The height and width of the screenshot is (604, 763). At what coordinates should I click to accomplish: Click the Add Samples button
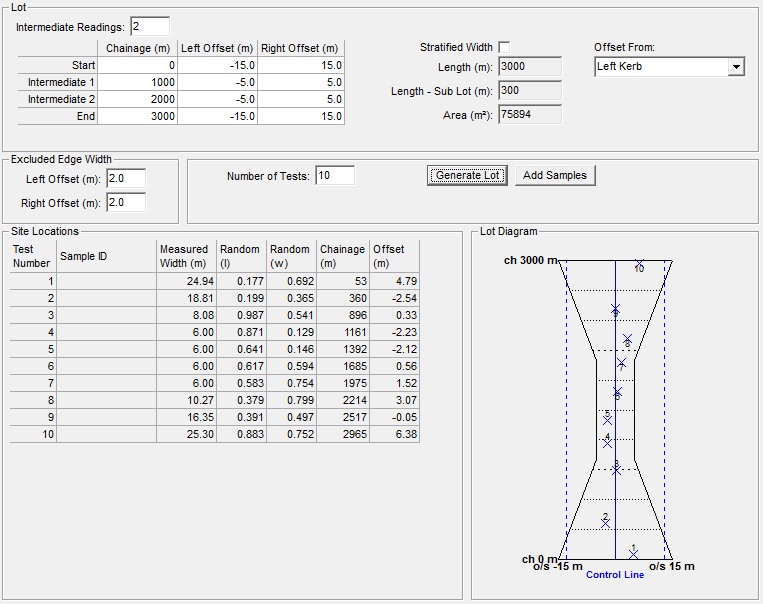pyautogui.click(x=554, y=175)
